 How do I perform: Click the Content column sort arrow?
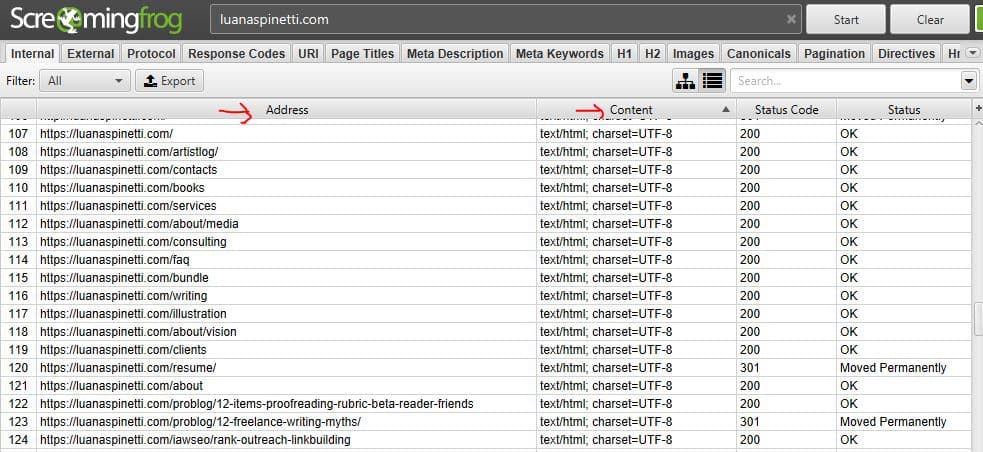point(725,110)
